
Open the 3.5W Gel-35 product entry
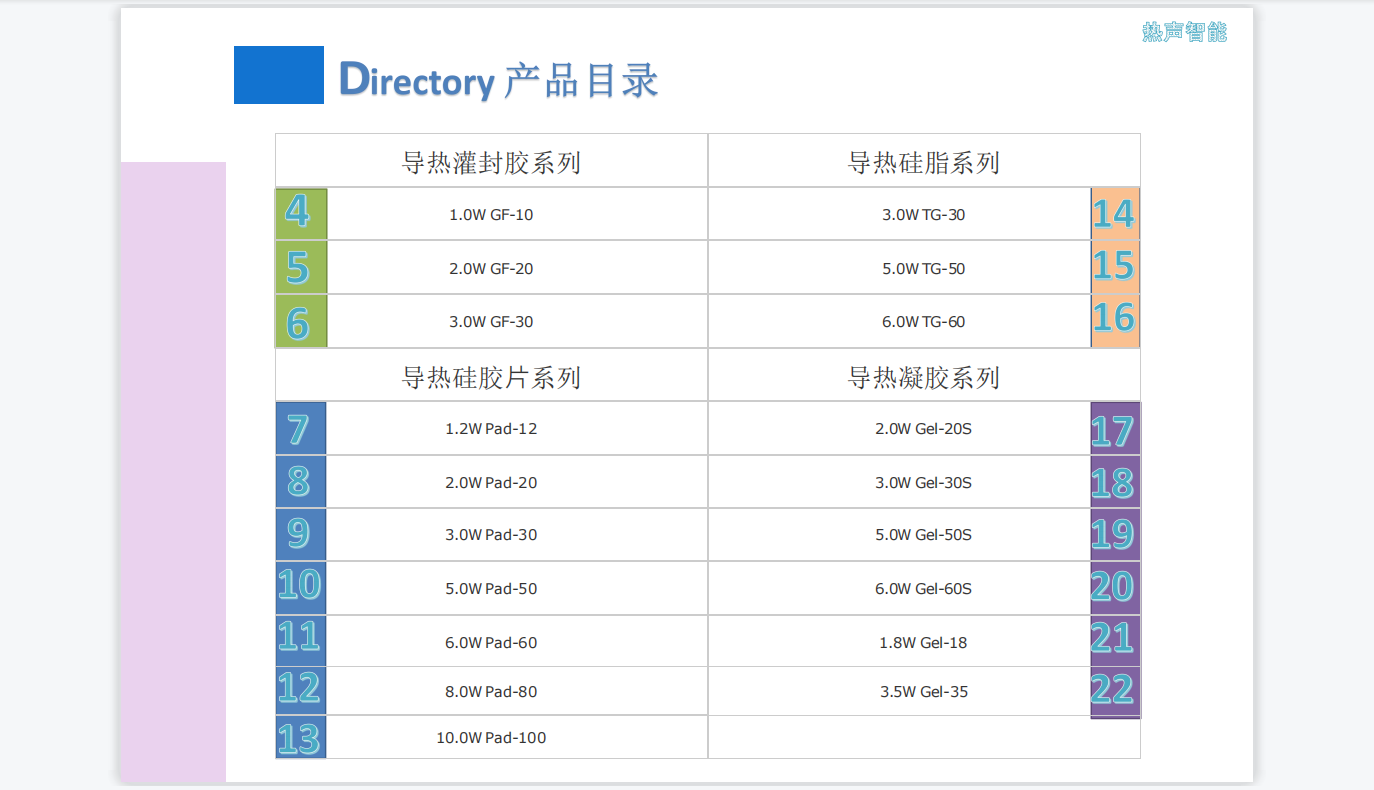[x=923, y=692]
